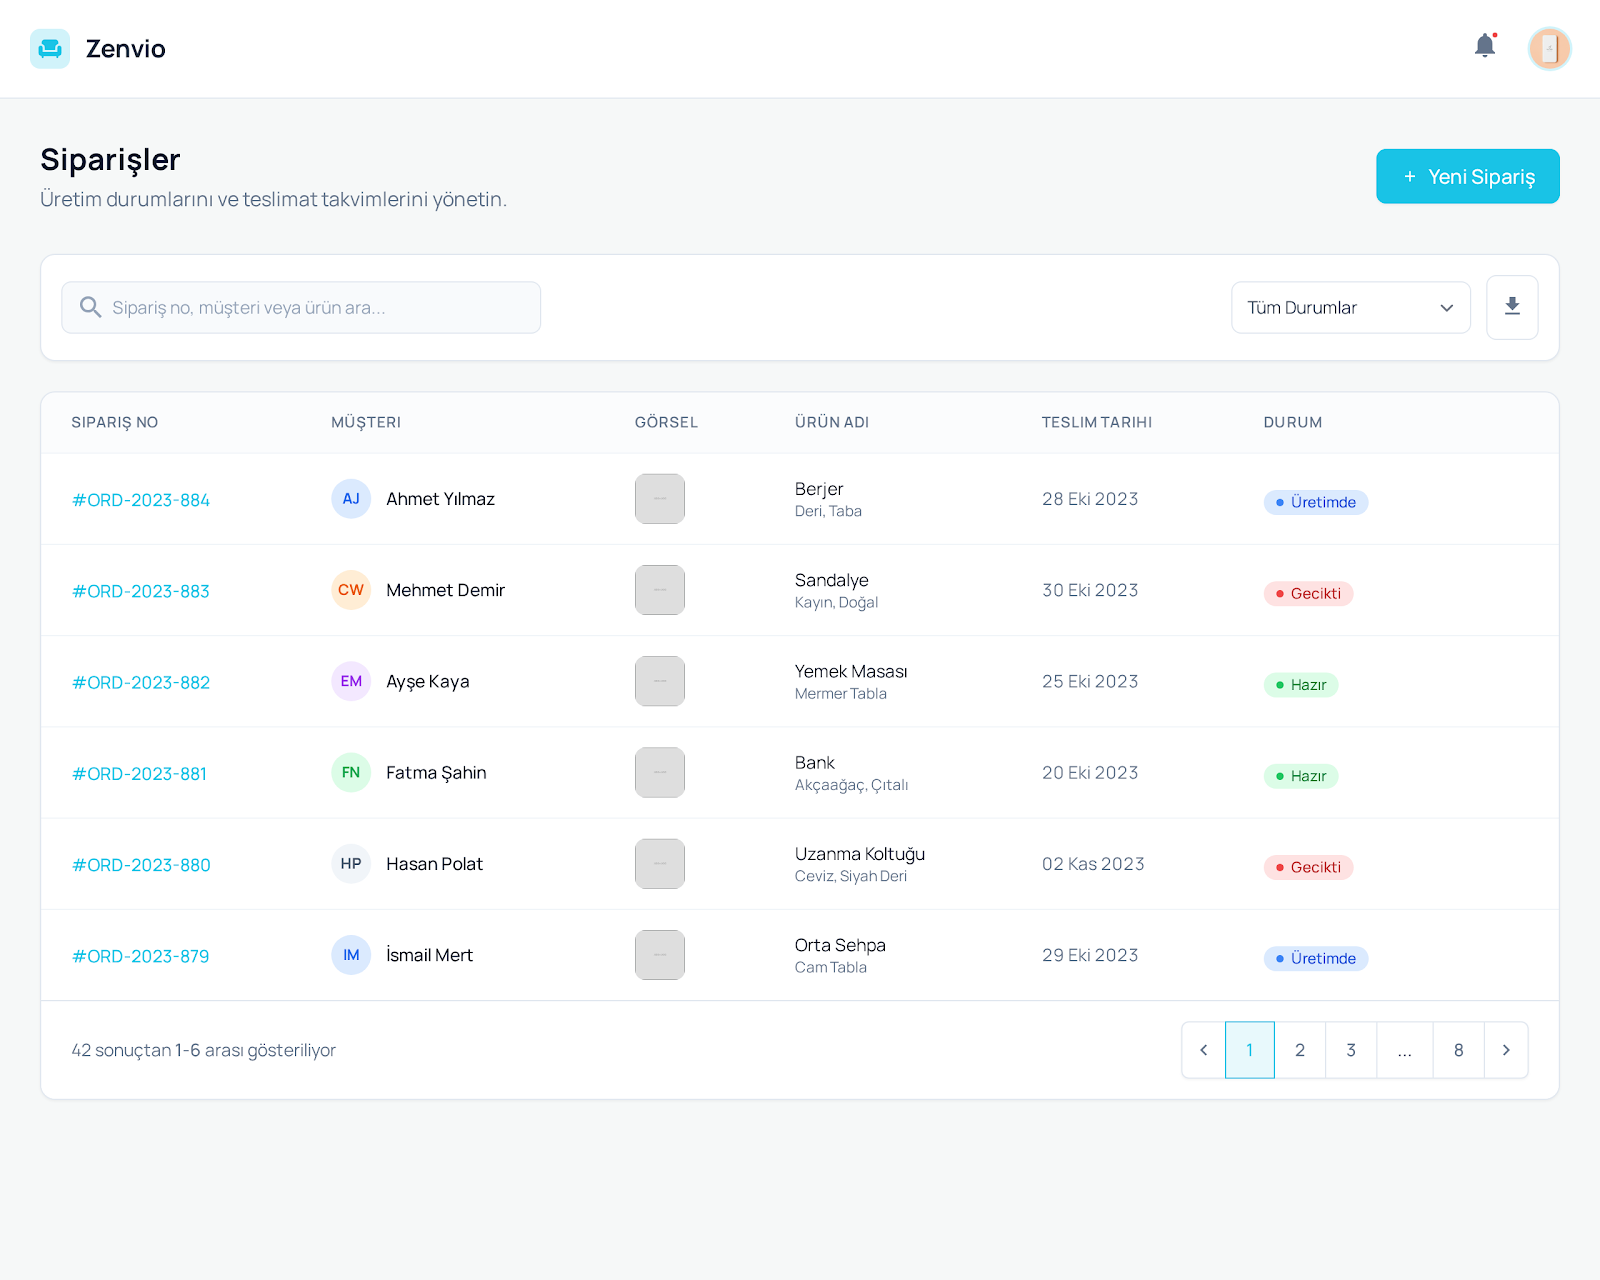The height and width of the screenshot is (1280, 1600).
Task: Click Ahmet Yılmaz's AJ avatar badge
Action: 351,499
